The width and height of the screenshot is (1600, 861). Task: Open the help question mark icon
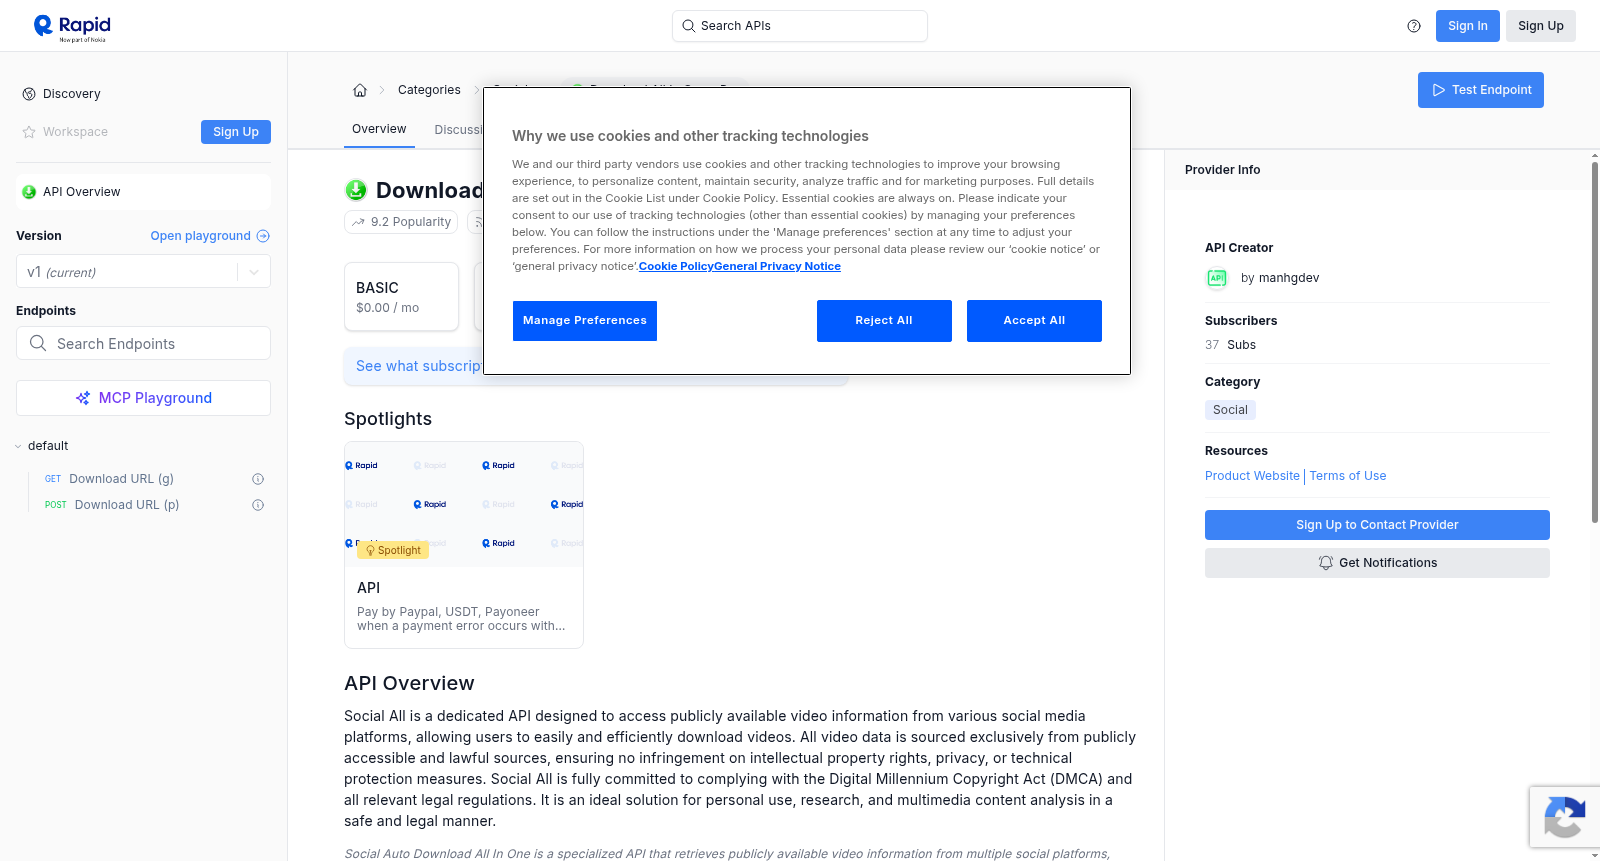(1414, 26)
